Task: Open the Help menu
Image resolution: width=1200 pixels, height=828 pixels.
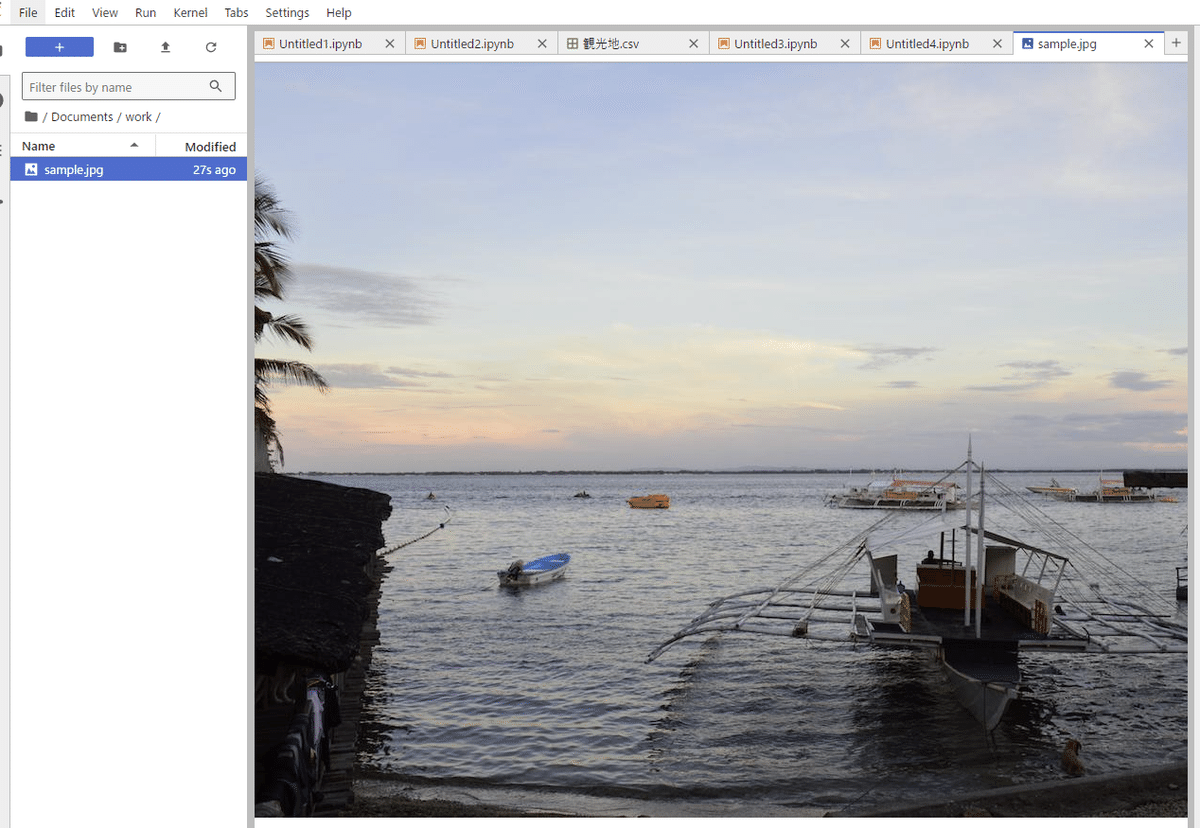Action: [339, 13]
